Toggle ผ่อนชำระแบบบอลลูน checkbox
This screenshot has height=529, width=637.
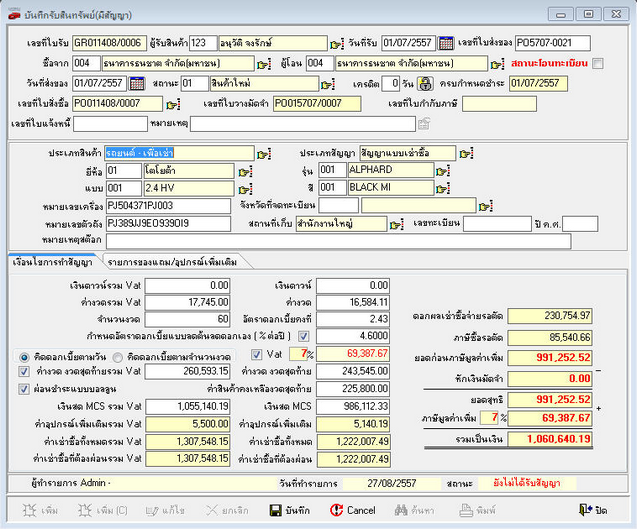coord(24,389)
